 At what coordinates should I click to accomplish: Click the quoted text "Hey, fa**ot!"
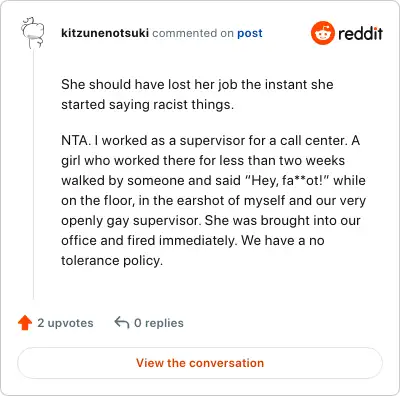pyautogui.click(x=286, y=181)
